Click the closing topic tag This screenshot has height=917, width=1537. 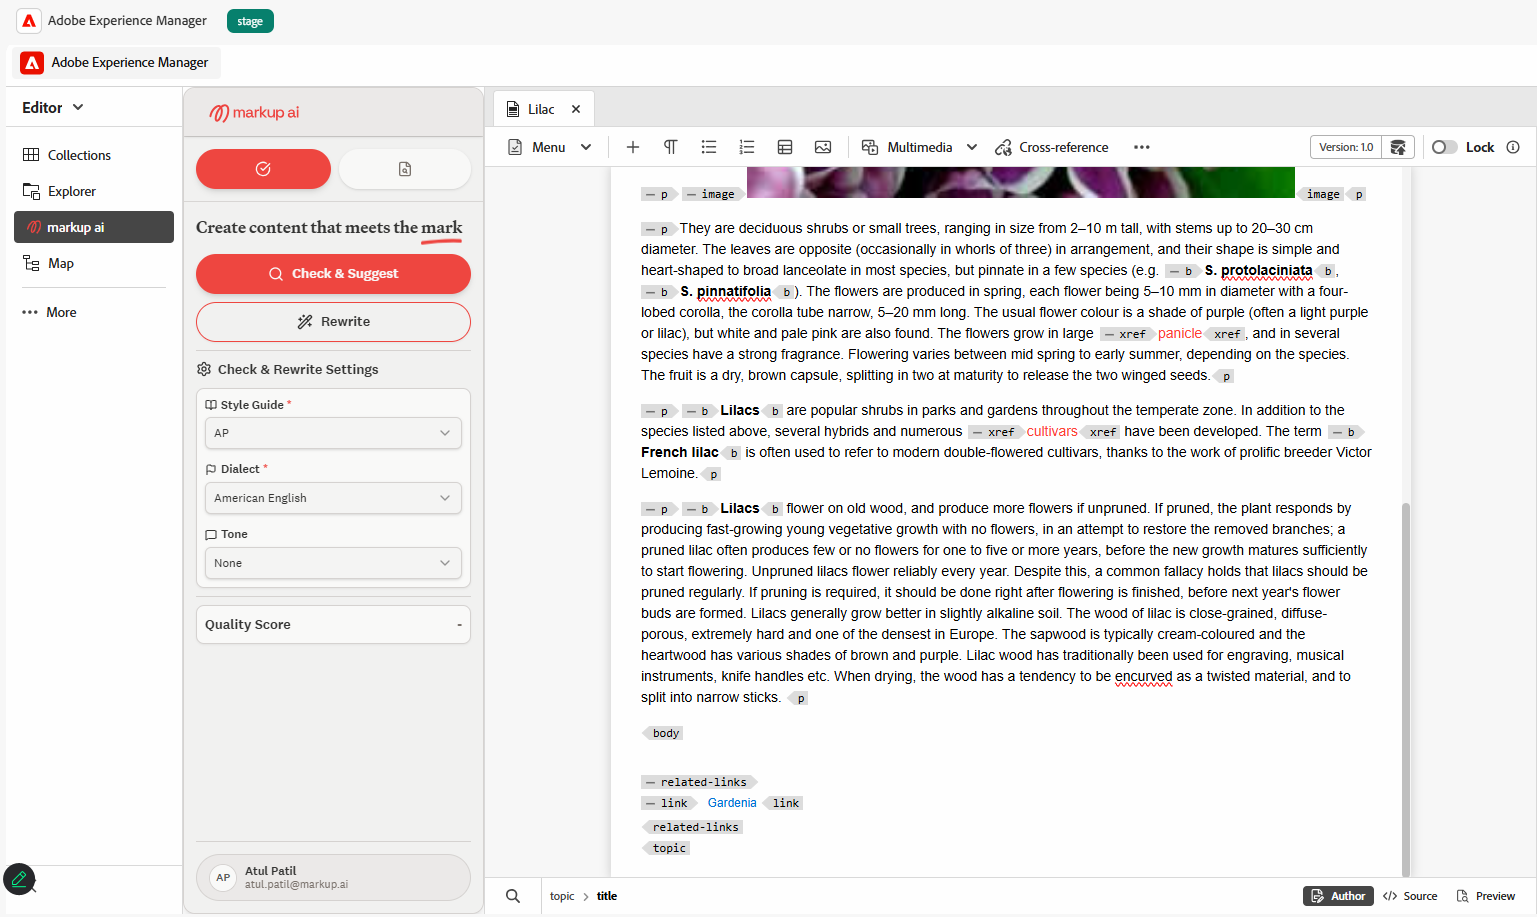(666, 848)
